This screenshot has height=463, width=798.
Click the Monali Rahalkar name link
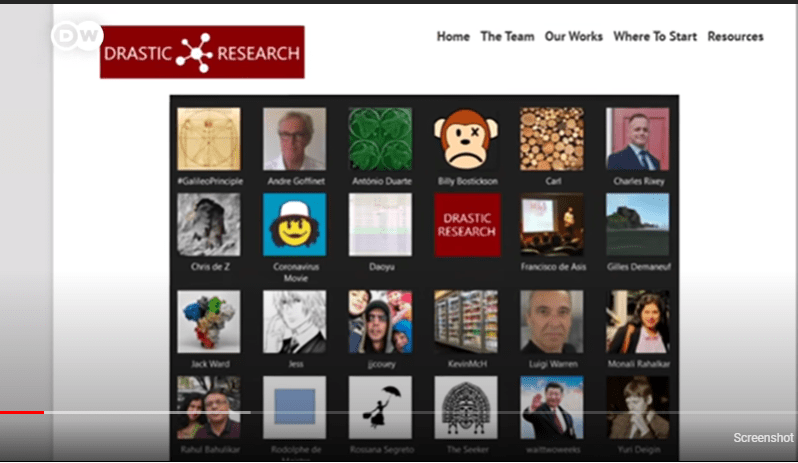(x=639, y=364)
